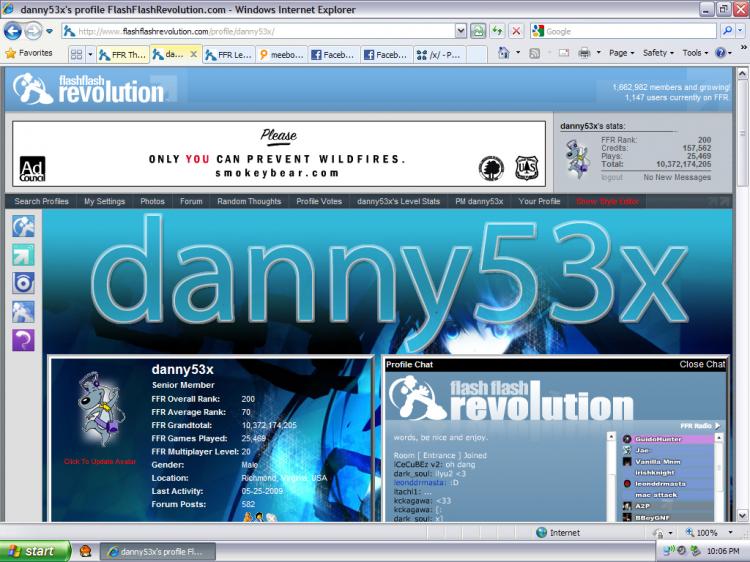
Task: Click the Compatibility View icon
Action: point(477,32)
